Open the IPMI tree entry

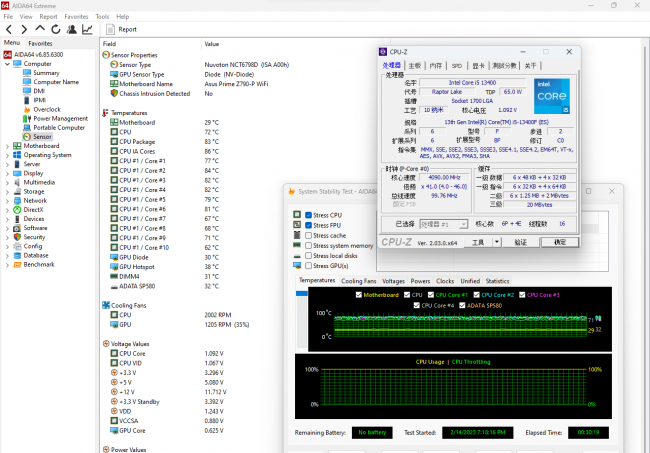point(39,100)
